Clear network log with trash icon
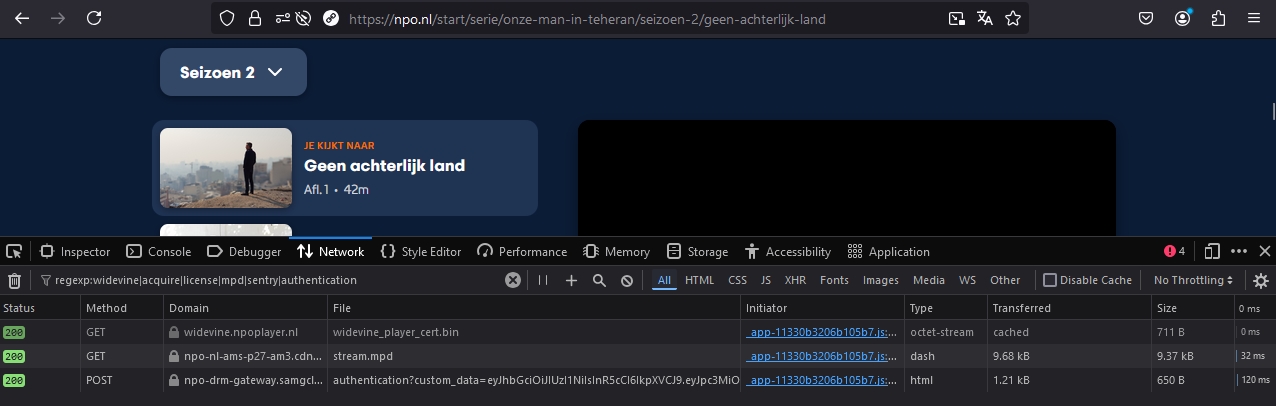The height and width of the screenshot is (406, 1276). pyautogui.click(x=15, y=281)
